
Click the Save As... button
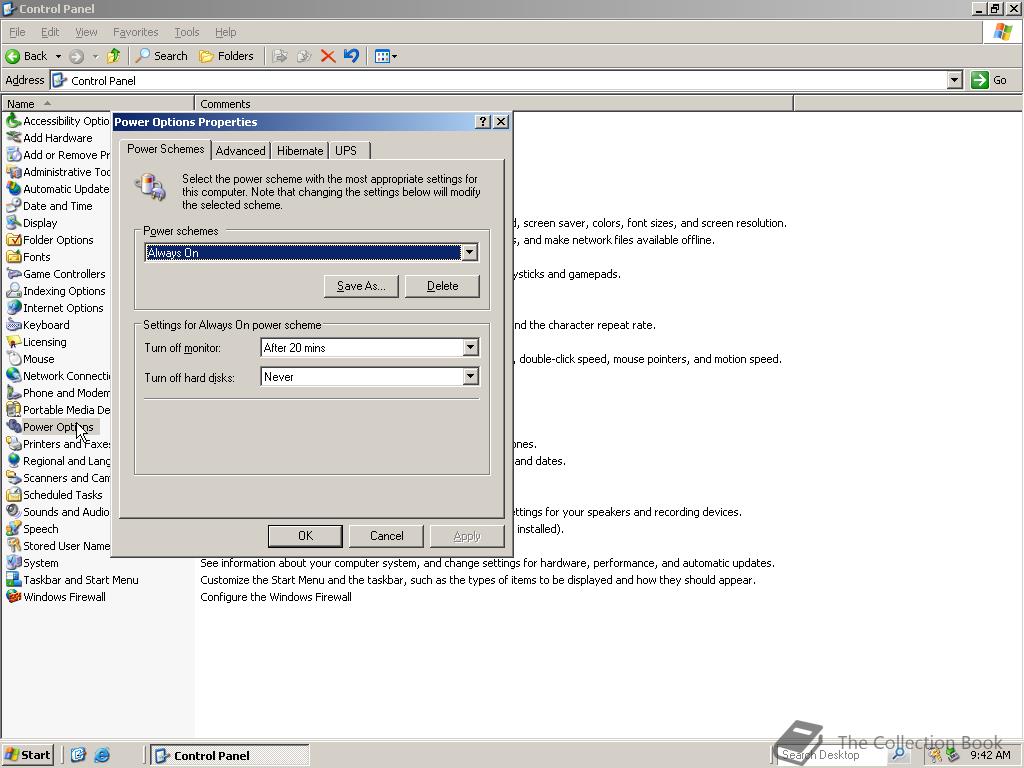click(x=361, y=286)
